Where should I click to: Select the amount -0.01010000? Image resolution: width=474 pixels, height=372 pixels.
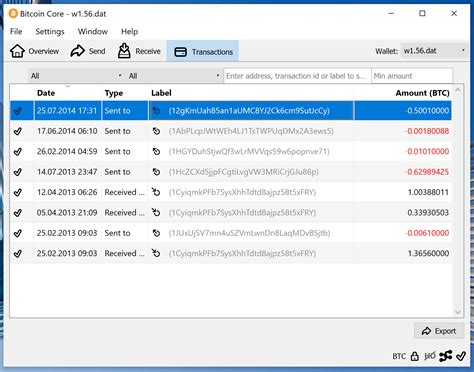pyautogui.click(x=427, y=151)
